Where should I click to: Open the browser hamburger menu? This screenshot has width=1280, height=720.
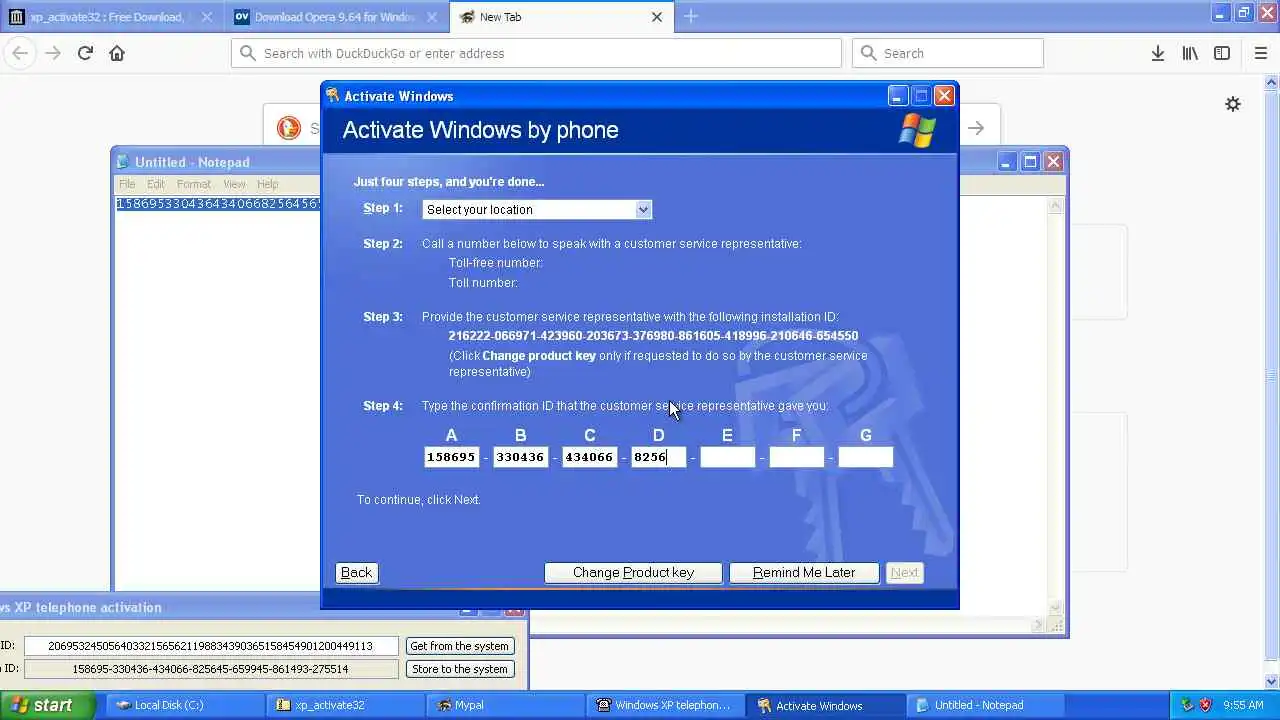point(1261,53)
